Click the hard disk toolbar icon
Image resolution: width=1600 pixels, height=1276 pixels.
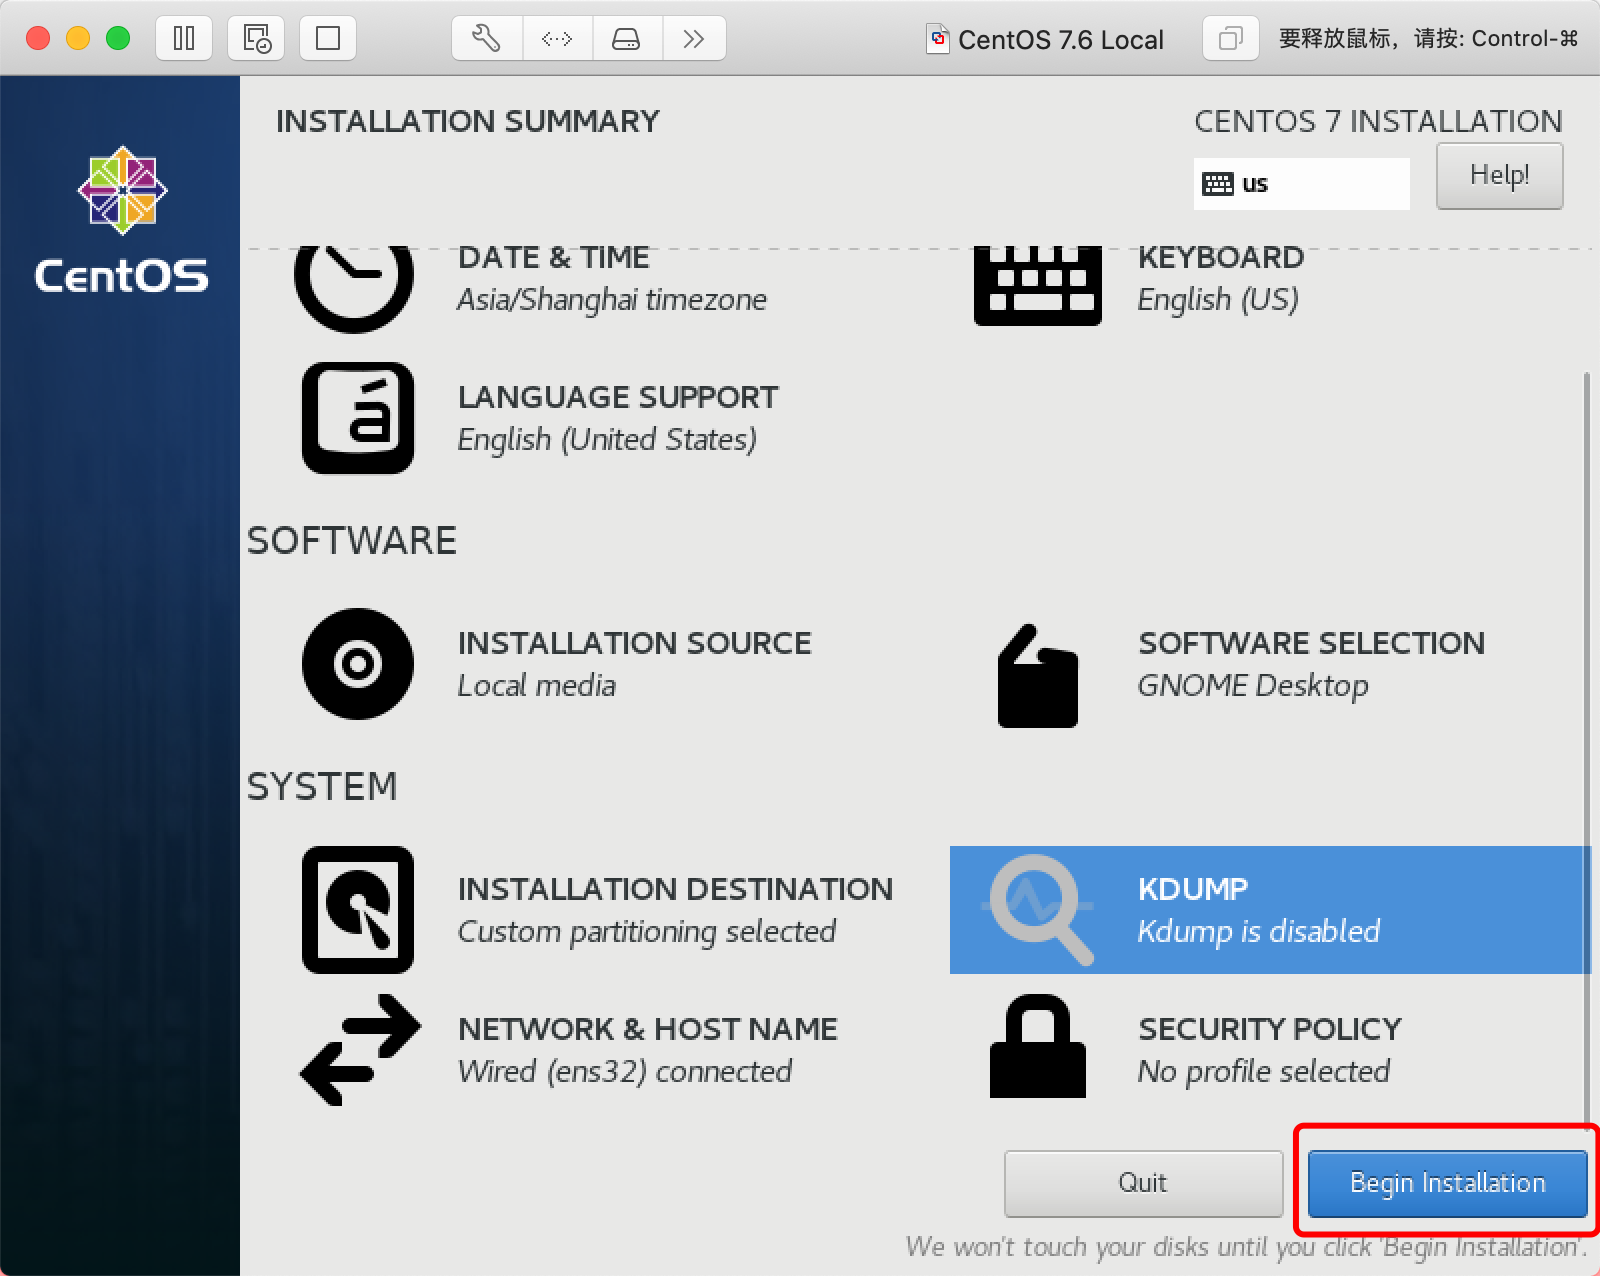626,38
